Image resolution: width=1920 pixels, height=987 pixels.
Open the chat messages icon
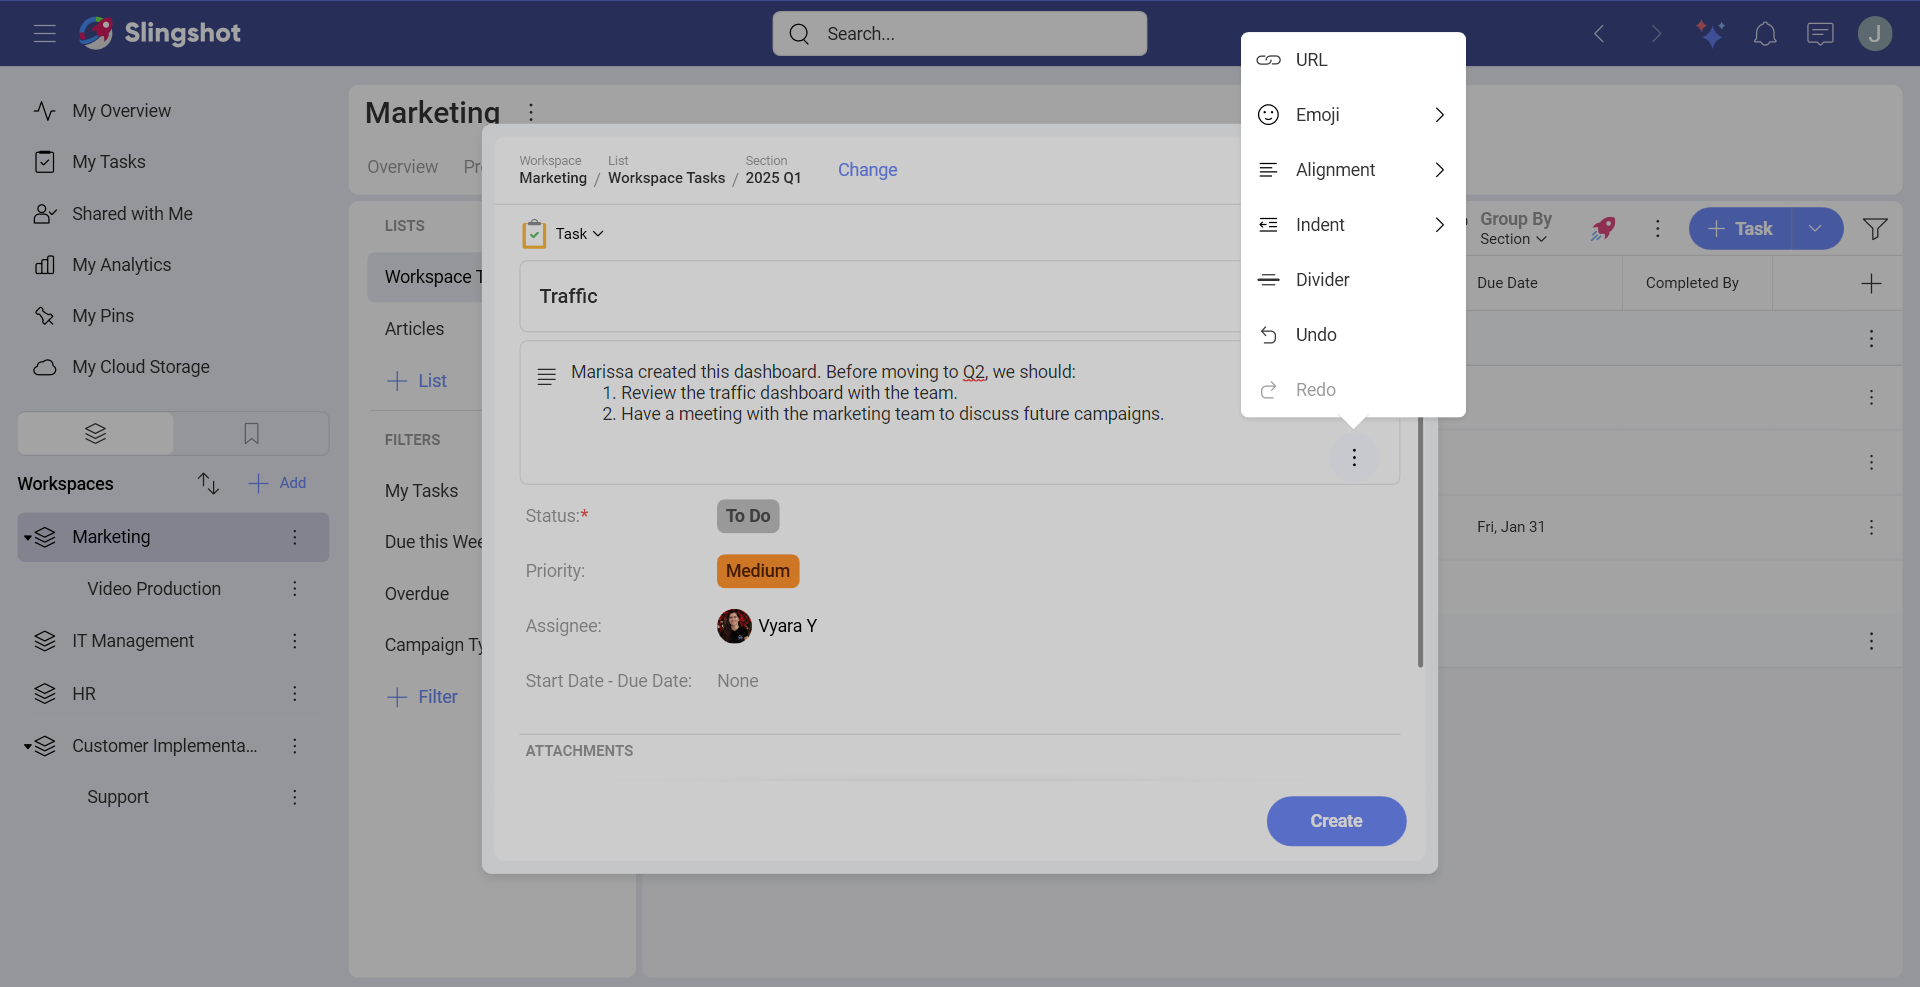click(1820, 34)
